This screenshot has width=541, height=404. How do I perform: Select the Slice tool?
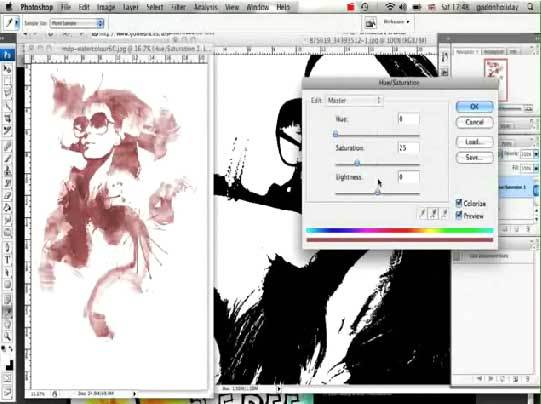7,131
